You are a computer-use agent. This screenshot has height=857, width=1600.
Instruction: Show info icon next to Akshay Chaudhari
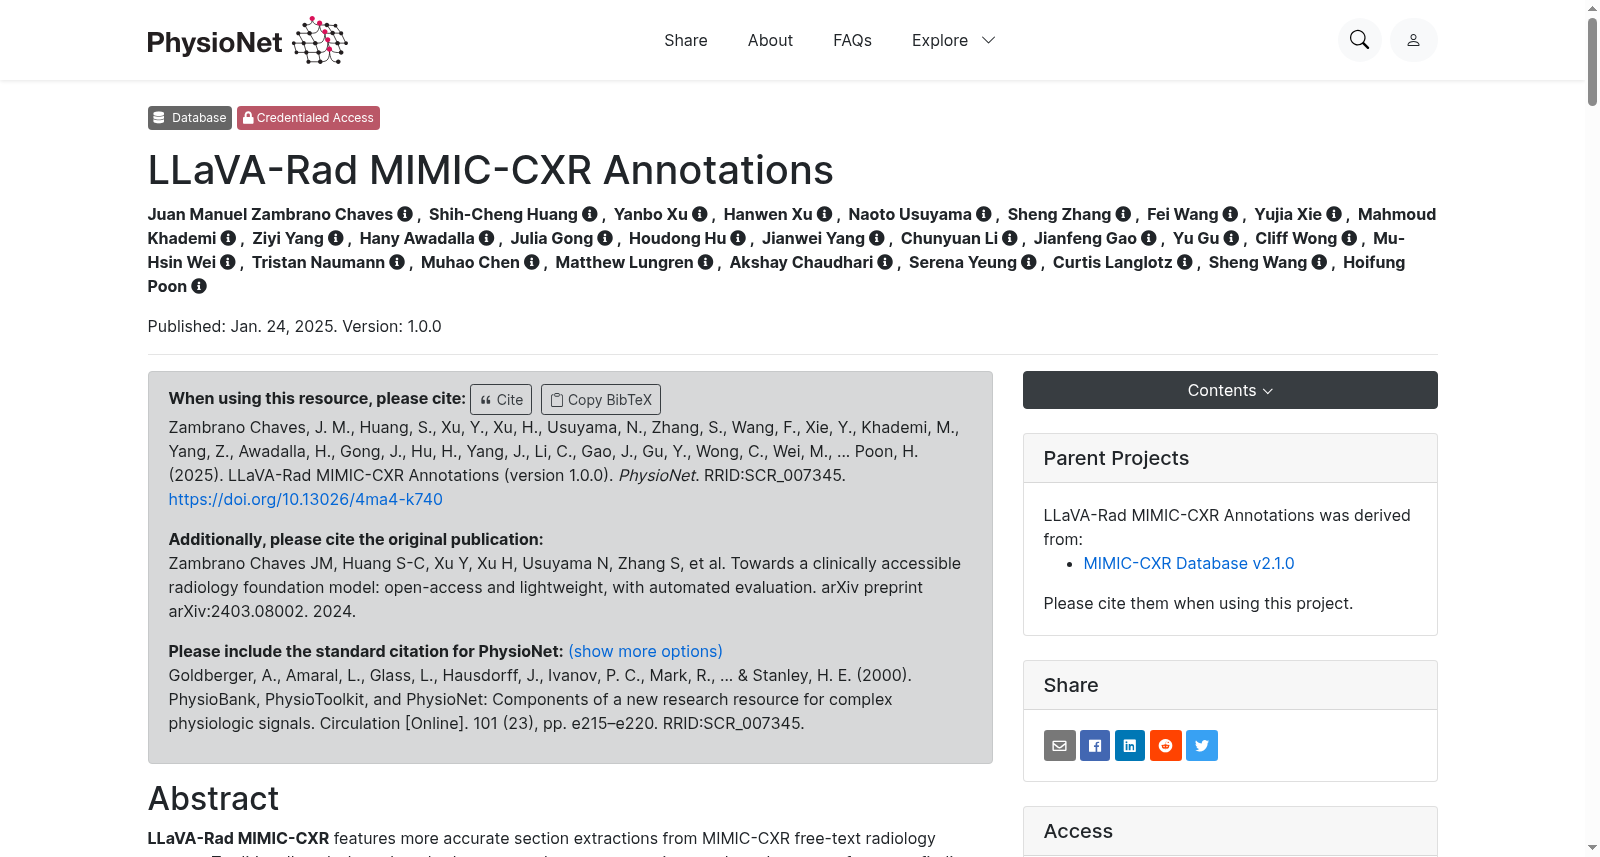[885, 262]
